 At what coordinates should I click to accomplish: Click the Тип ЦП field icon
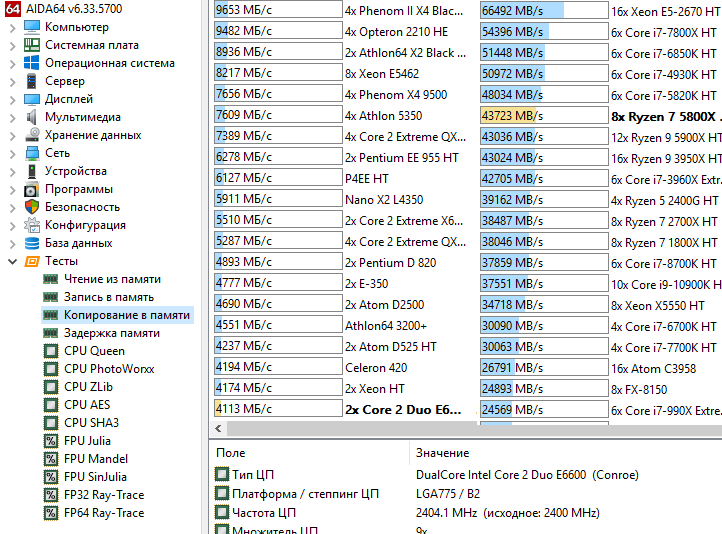pyautogui.click(x=222, y=474)
